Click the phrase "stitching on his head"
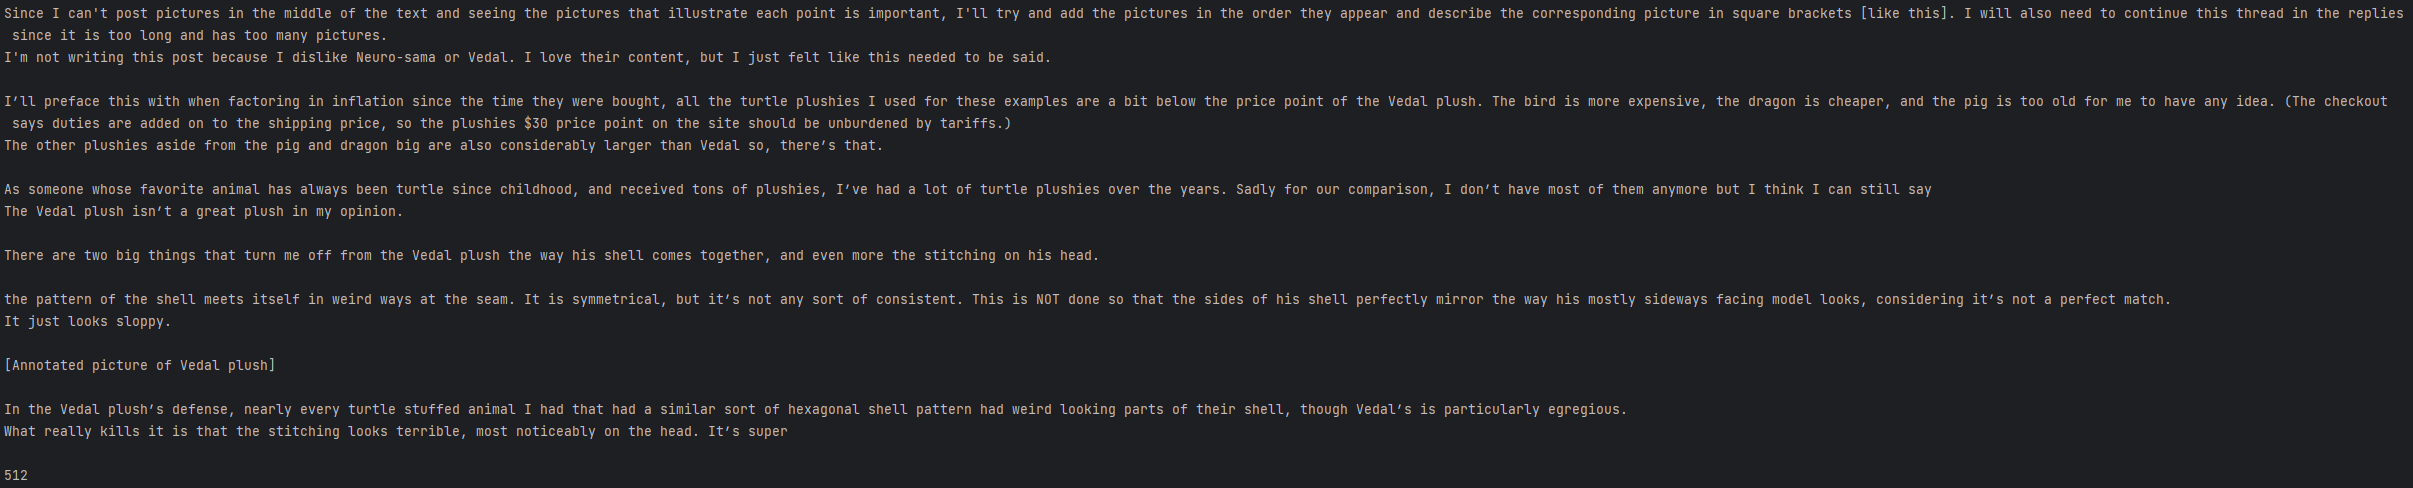2413x488 pixels. [1008, 256]
